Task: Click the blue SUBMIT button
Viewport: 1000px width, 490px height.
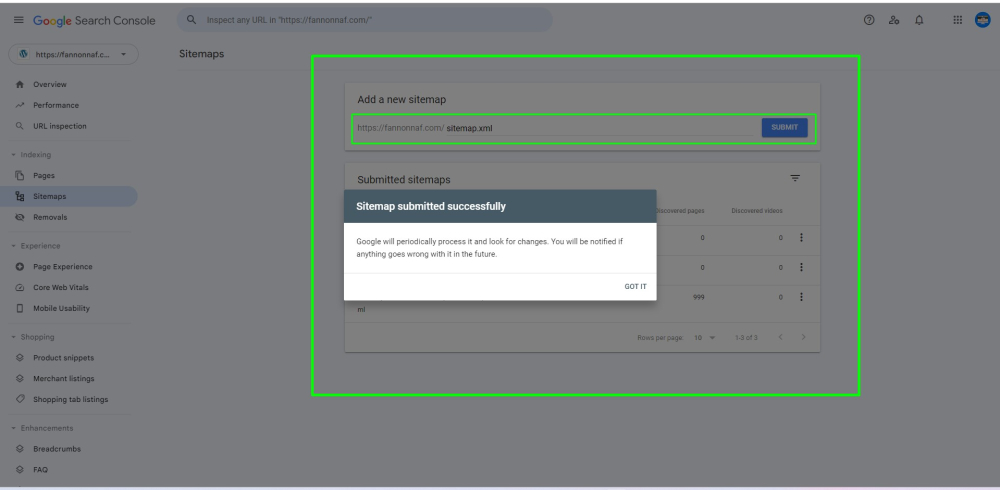Action: click(x=784, y=128)
